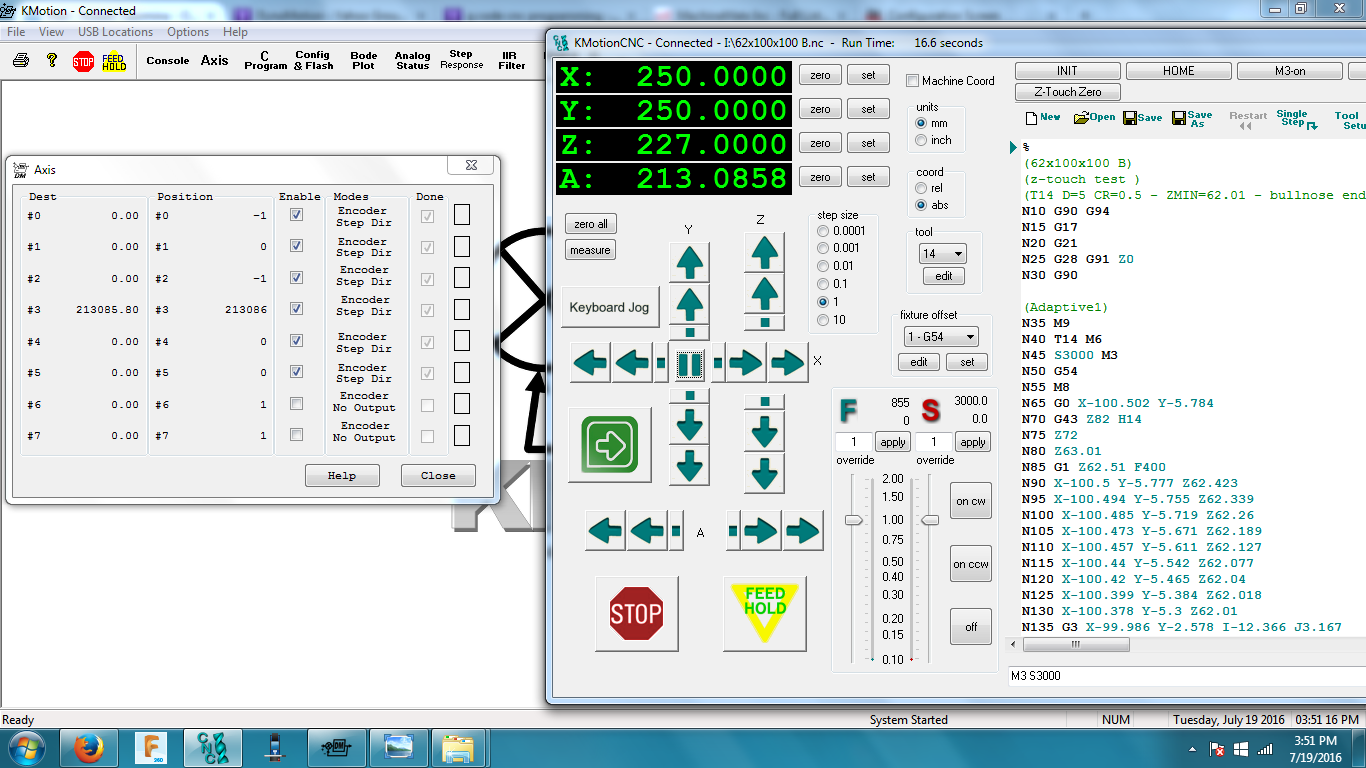Open the USB Locations menu
This screenshot has width=1366, height=768.
tap(115, 32)
